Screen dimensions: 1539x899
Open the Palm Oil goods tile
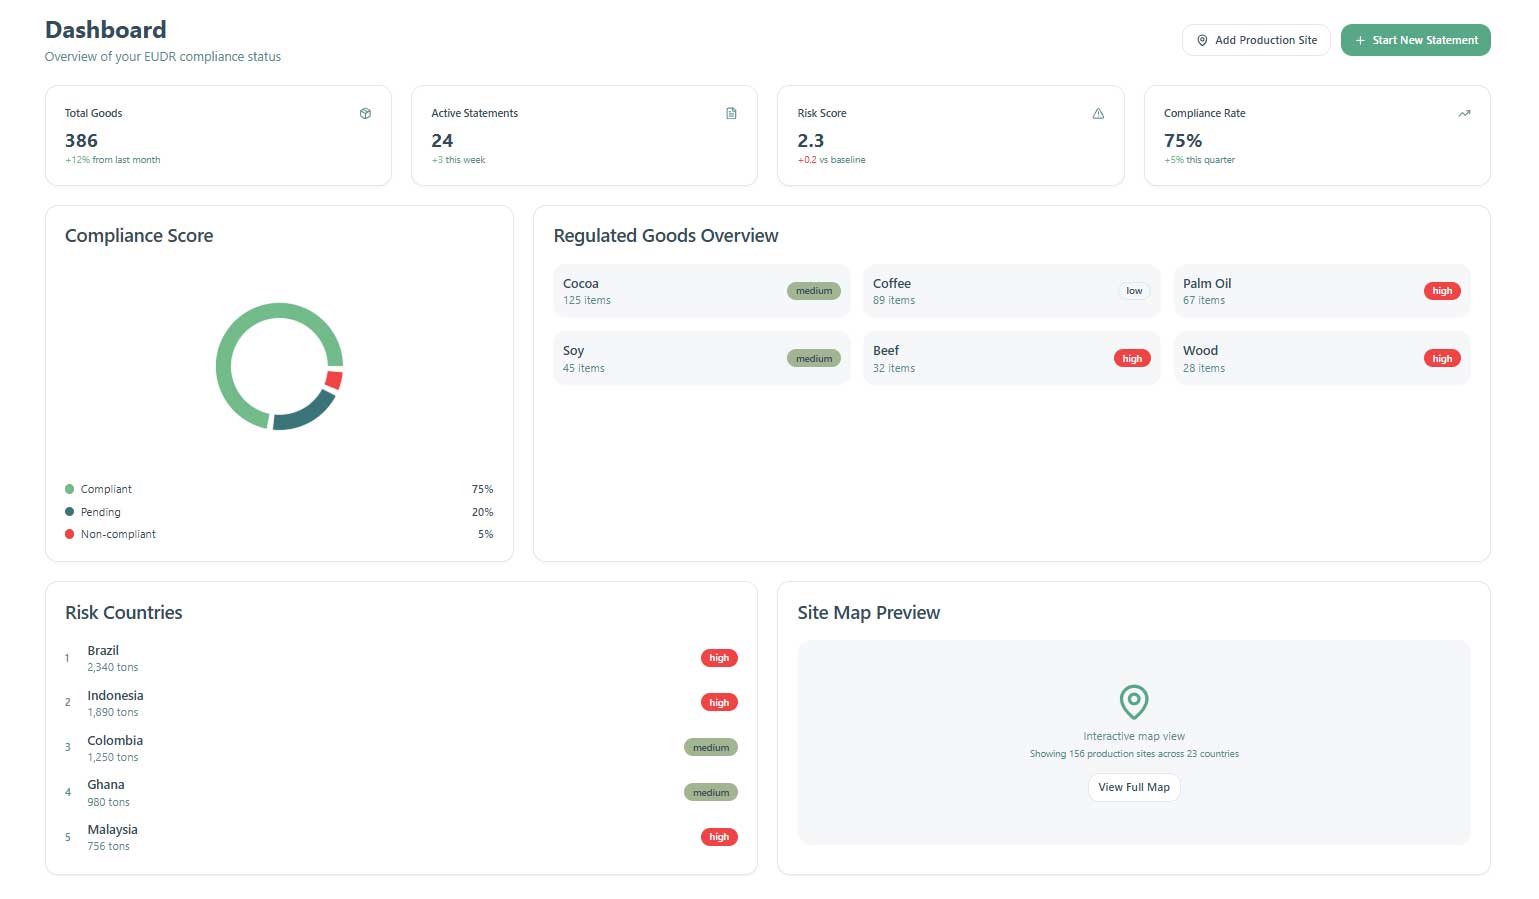click(x=1320, y=291)
